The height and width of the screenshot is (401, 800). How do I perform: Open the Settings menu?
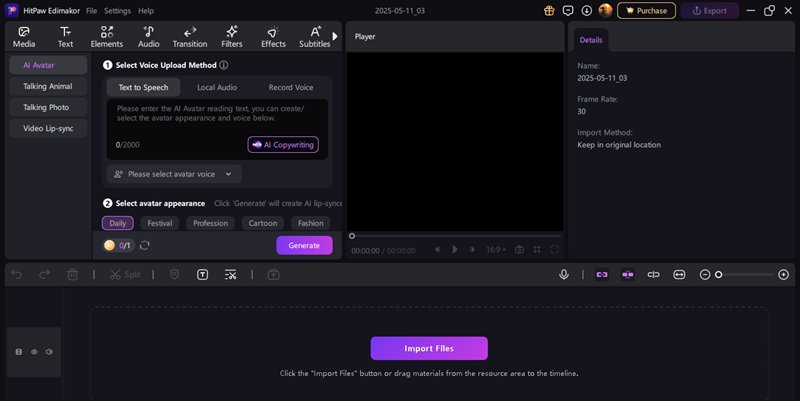point(117,11)
